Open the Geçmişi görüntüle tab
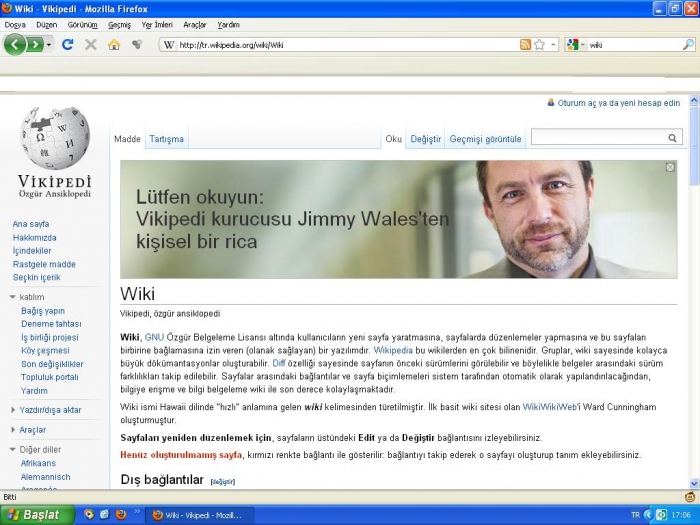 tap(485, 139)
